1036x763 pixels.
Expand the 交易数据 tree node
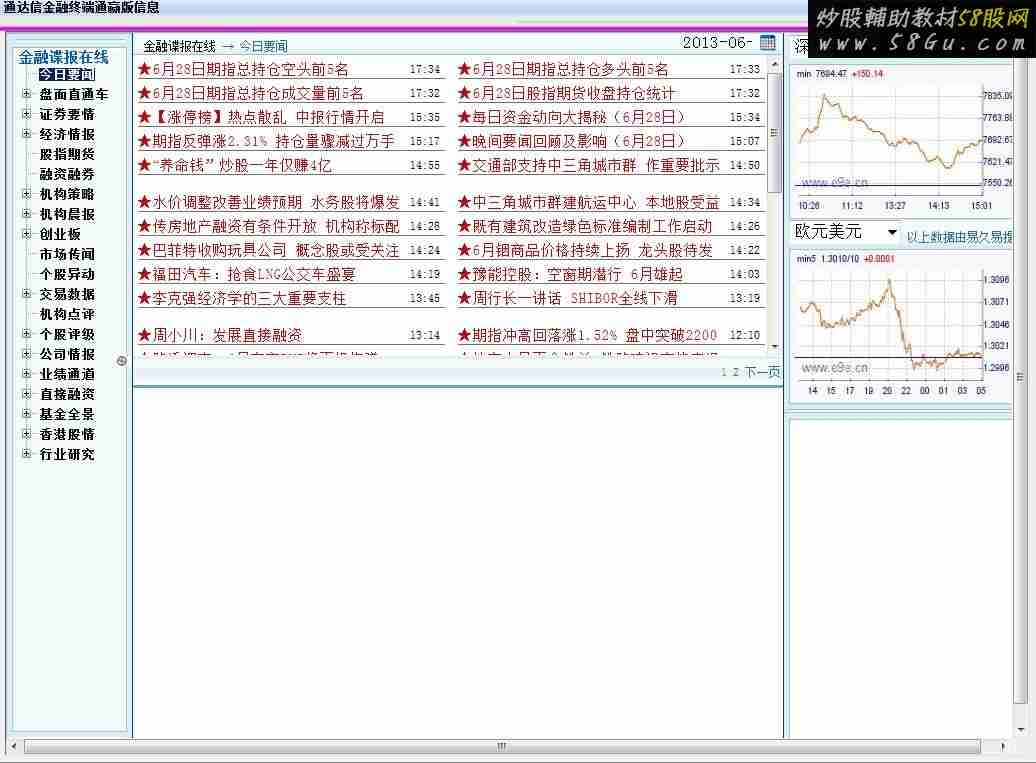coord(26,293)
